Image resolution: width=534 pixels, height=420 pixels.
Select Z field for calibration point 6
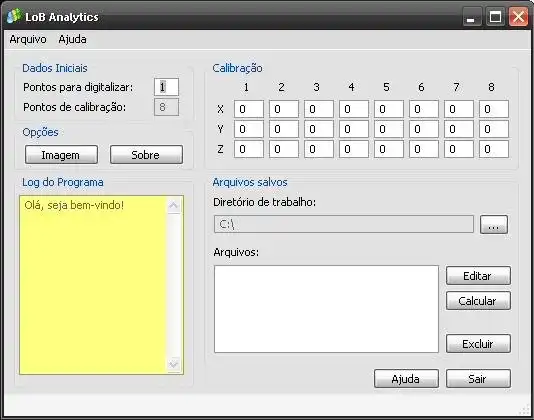tap(424, 149)
